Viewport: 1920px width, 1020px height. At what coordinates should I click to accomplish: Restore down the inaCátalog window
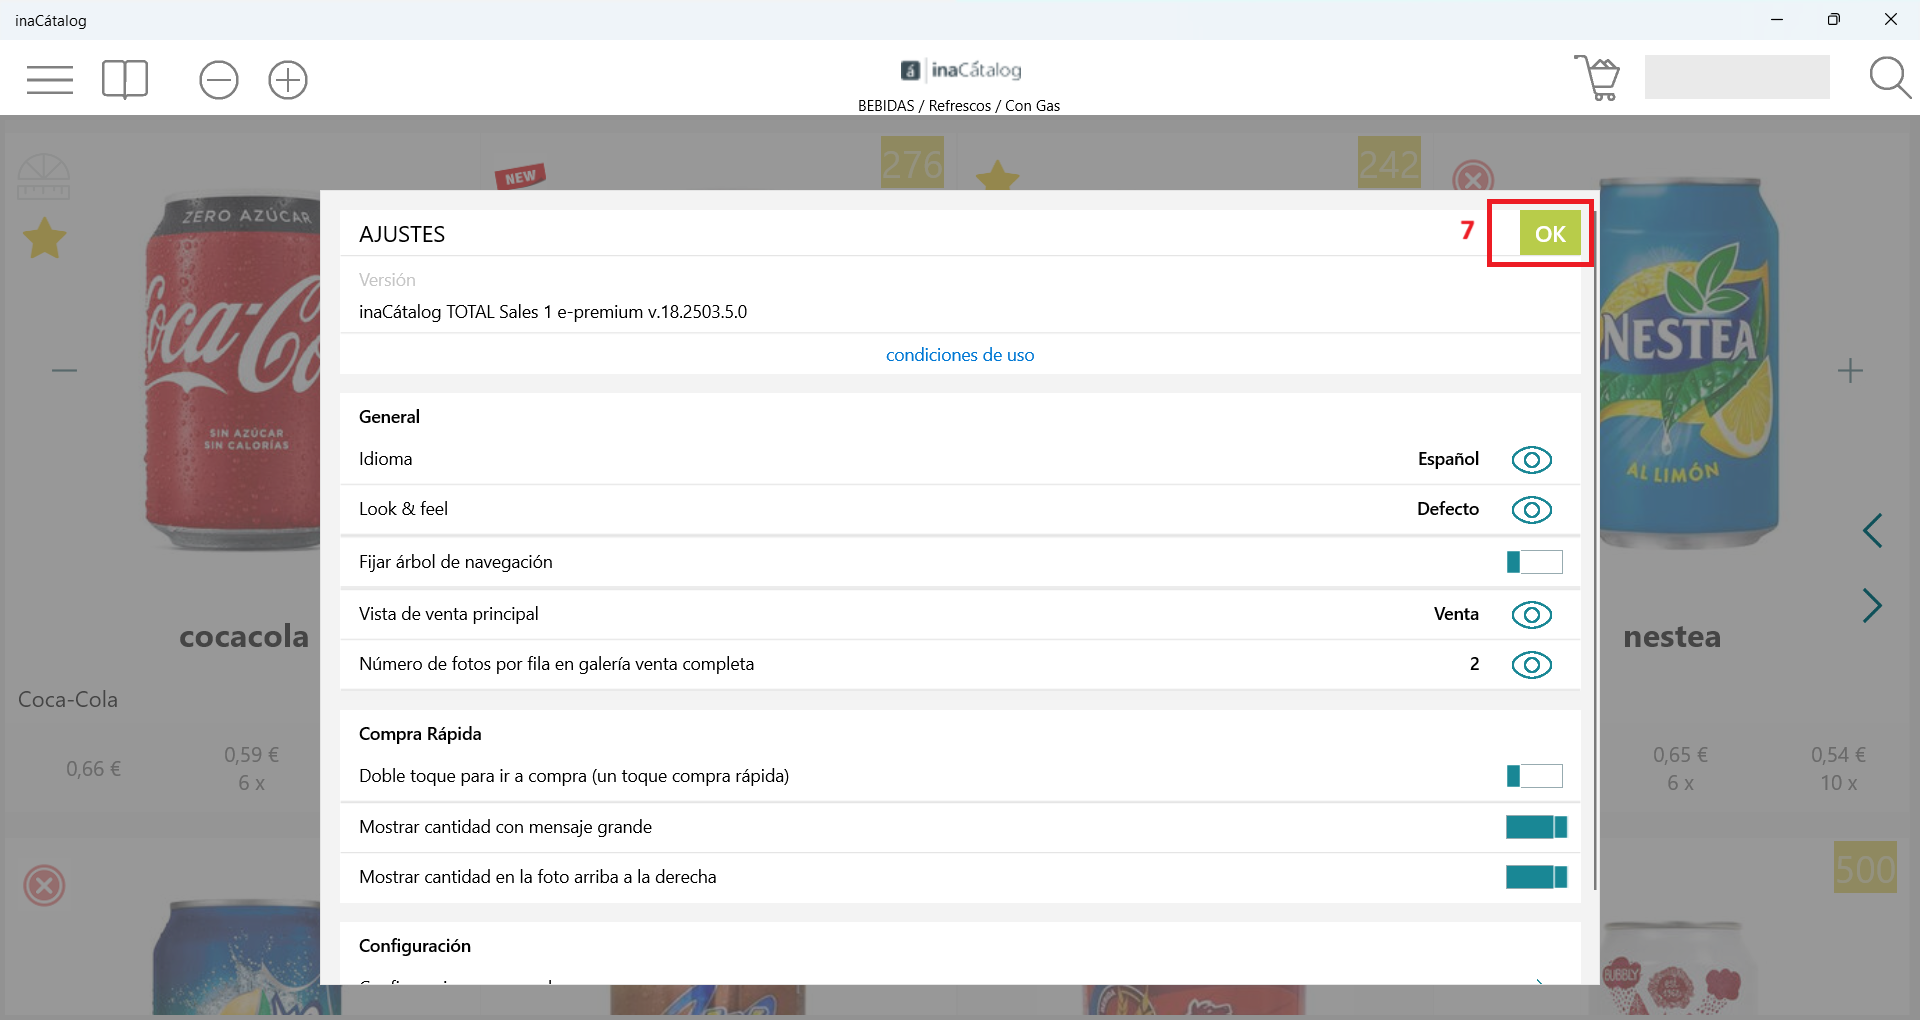click(x=1833, y=19)
